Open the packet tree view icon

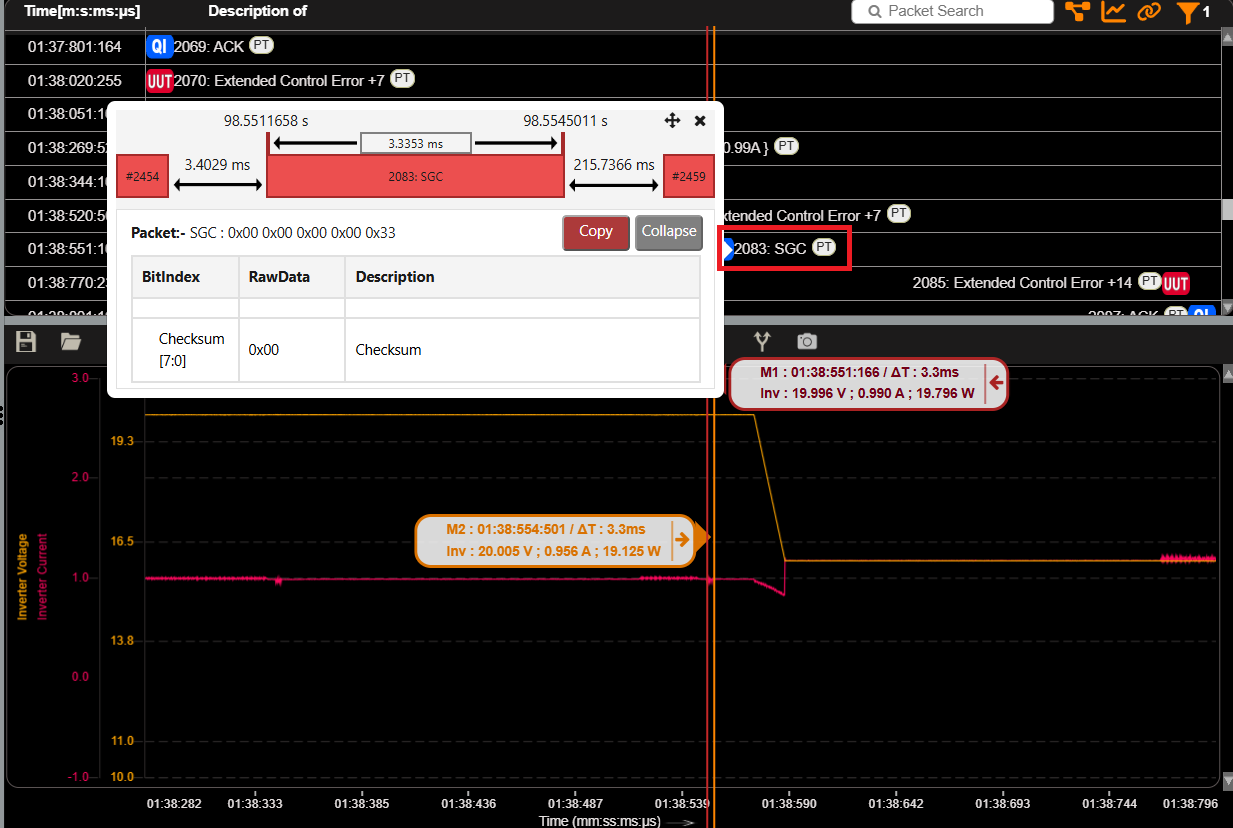[1077, 12]
